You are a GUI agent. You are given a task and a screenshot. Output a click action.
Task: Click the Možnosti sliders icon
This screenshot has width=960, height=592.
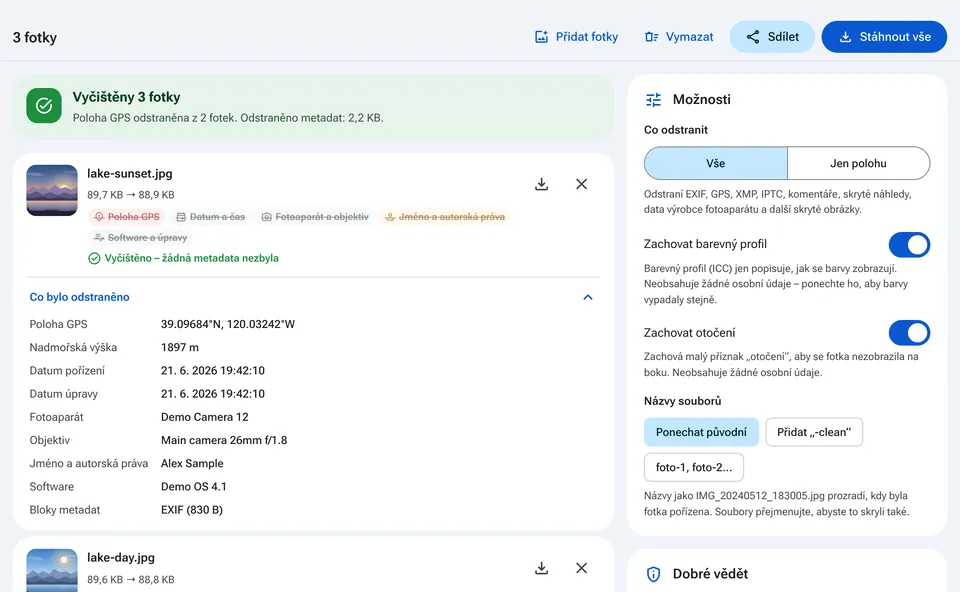tap(653, 100)
